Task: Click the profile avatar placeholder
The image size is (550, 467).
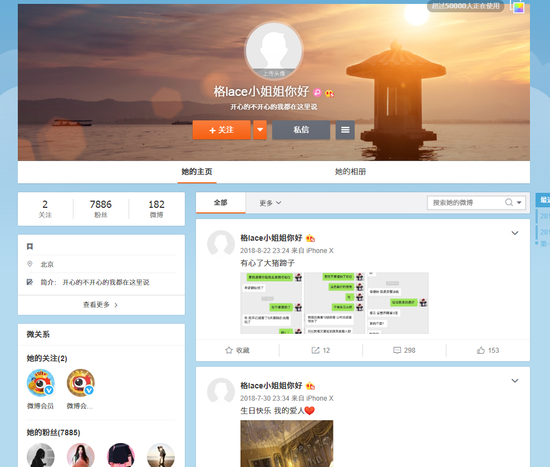Action: pyautogui.click(x=274, y=51)
